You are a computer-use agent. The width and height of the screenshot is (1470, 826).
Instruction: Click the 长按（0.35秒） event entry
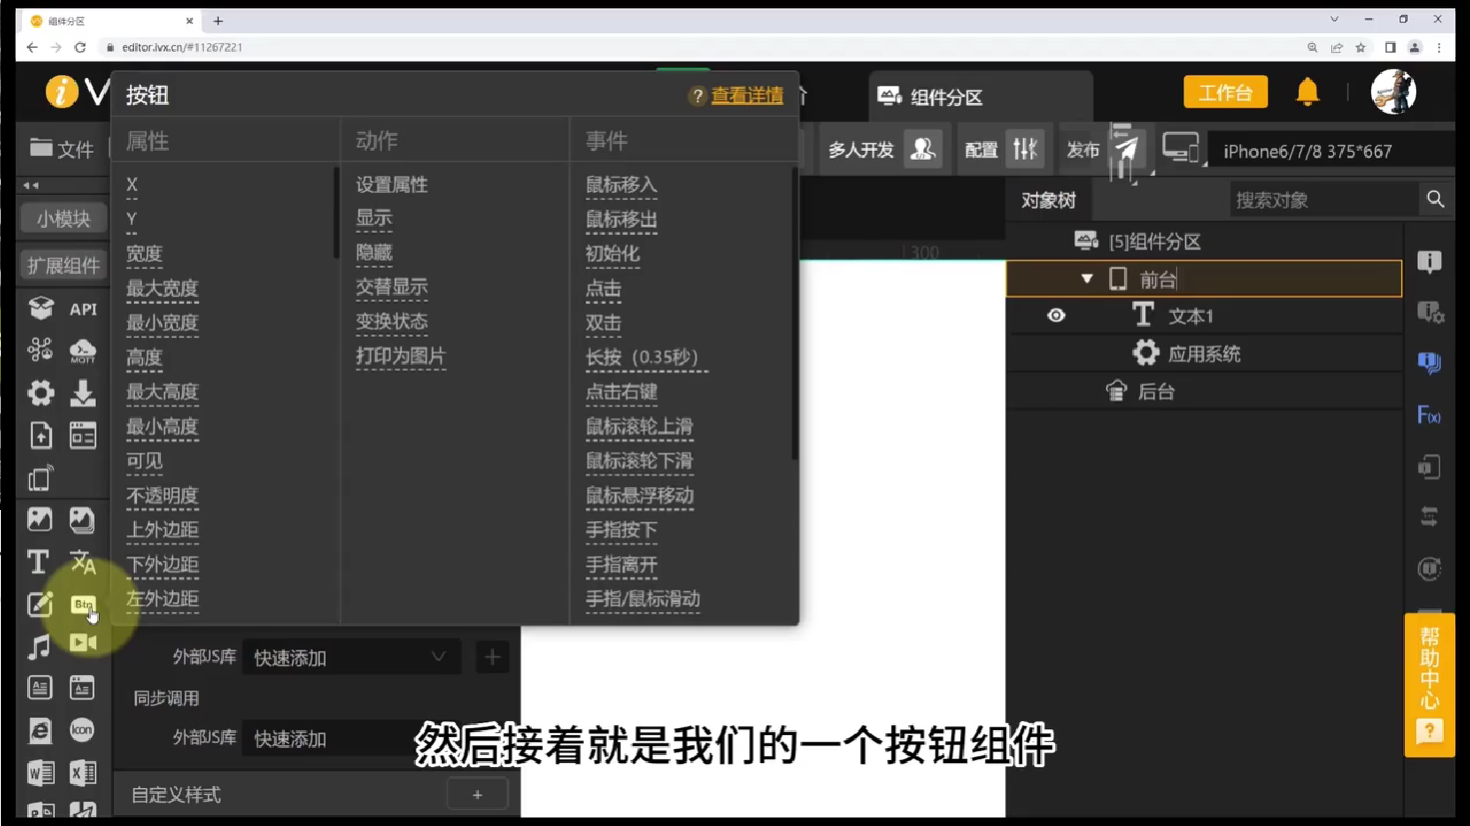click(646, 357)
